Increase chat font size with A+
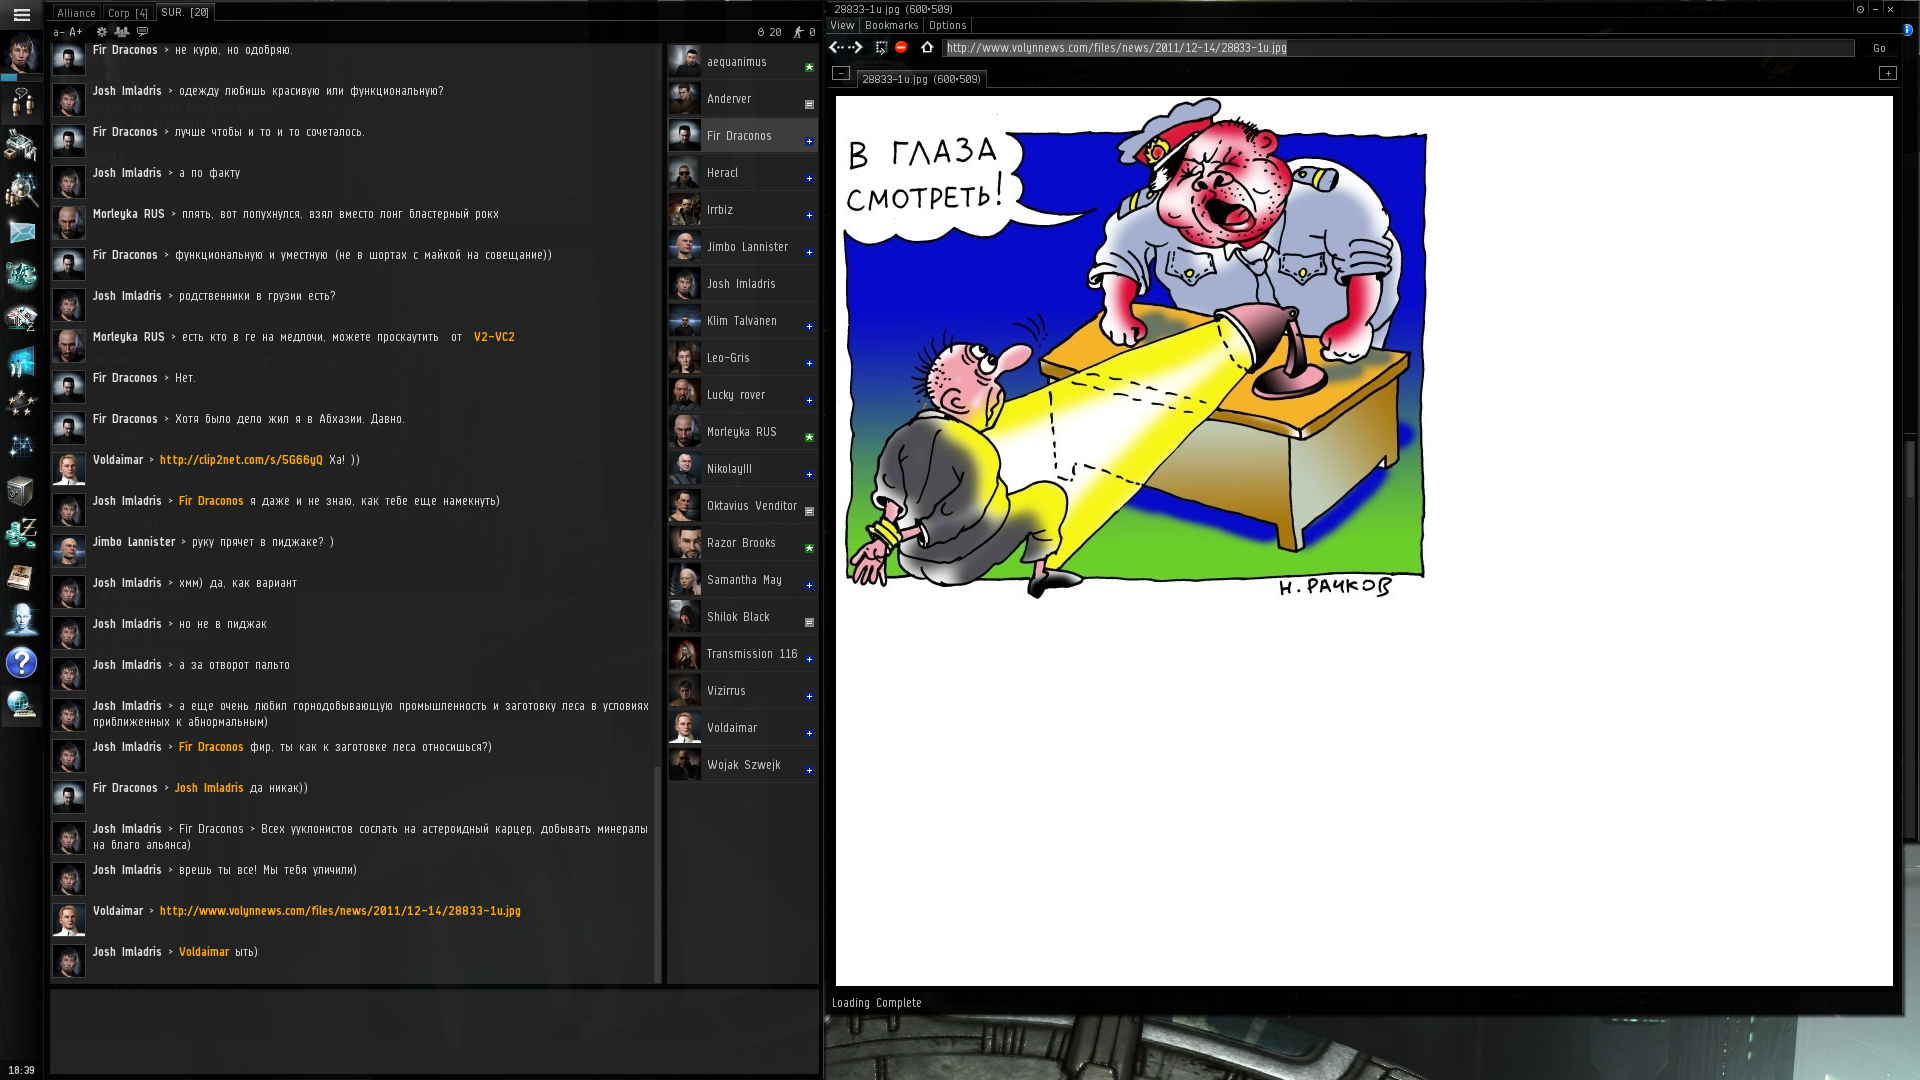 pyautogui.click(x=76, y=32)
